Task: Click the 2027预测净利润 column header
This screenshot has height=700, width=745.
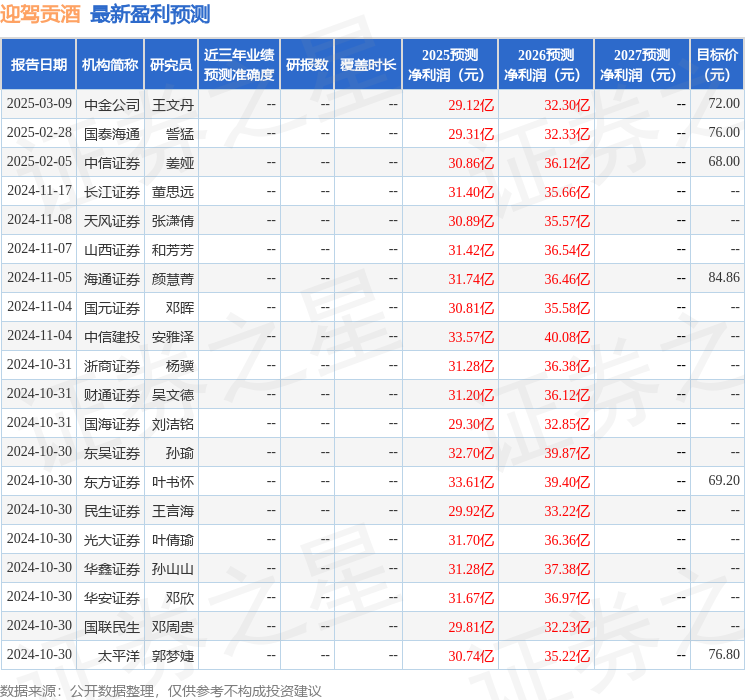Action: tap(642, 65)
